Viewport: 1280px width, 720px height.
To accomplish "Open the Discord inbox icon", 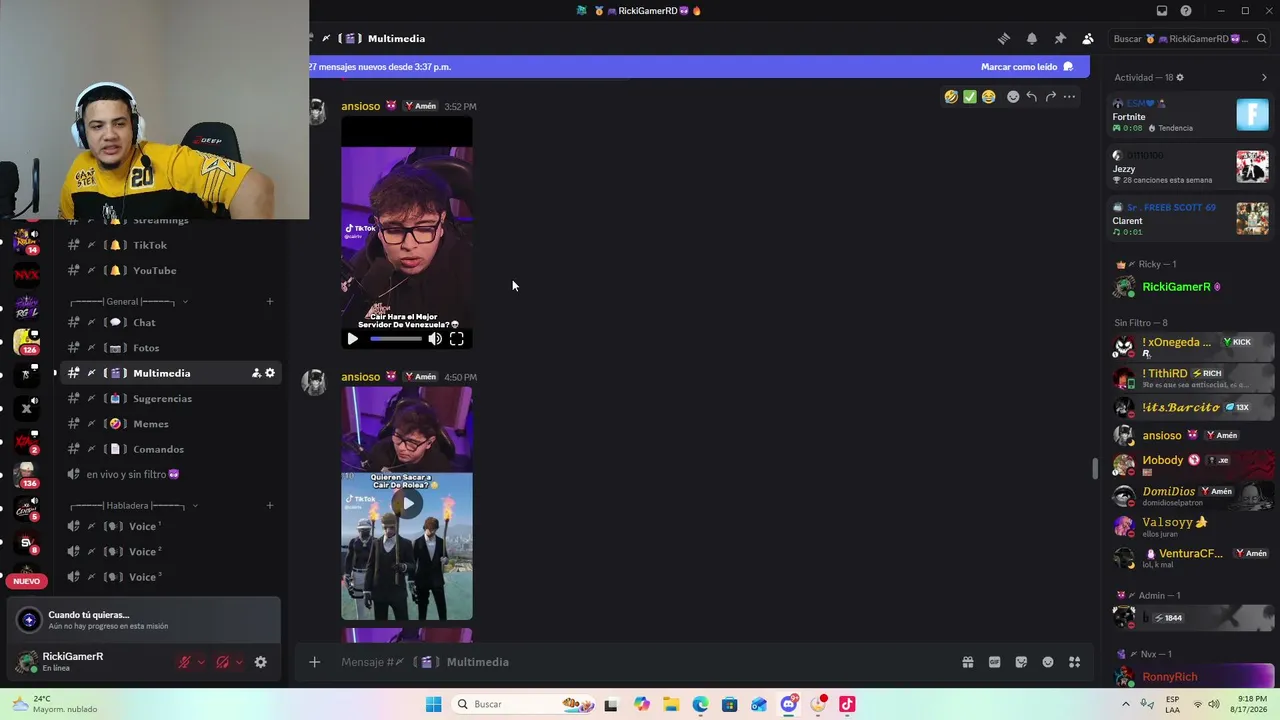I will 1162,11.
